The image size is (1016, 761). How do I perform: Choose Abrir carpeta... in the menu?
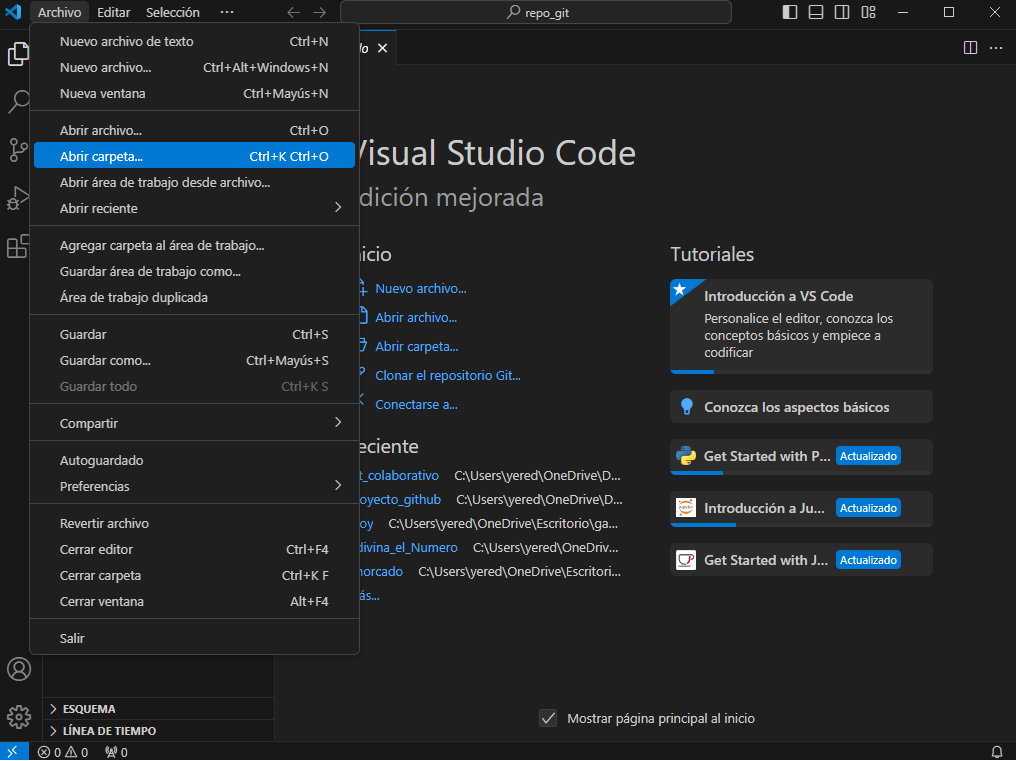(194, 156)
